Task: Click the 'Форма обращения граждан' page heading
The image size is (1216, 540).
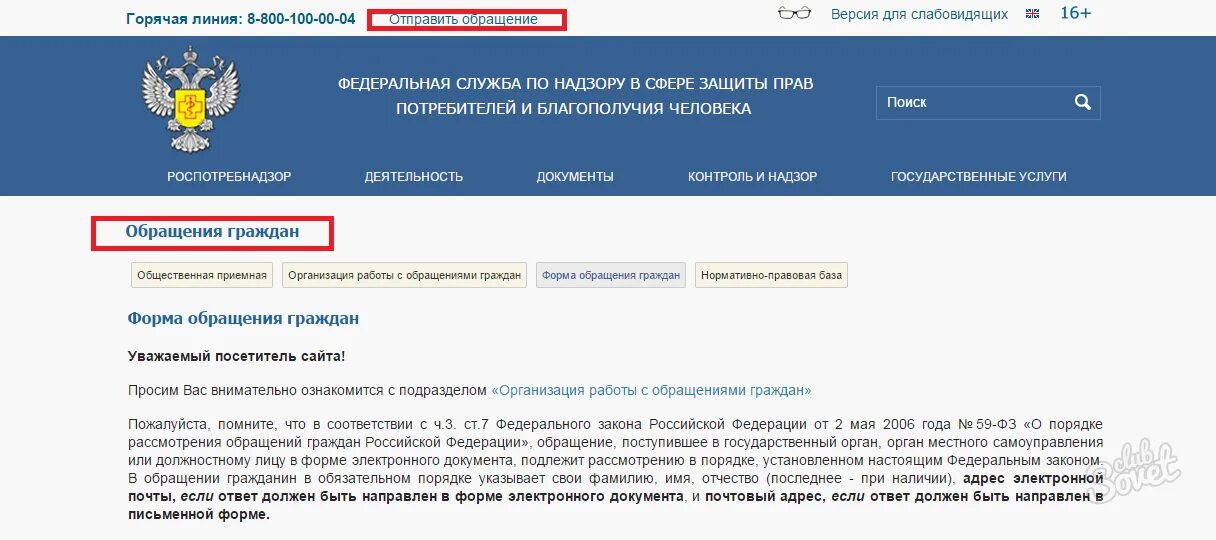Action: pyautogui.click(x=243, y=319)
